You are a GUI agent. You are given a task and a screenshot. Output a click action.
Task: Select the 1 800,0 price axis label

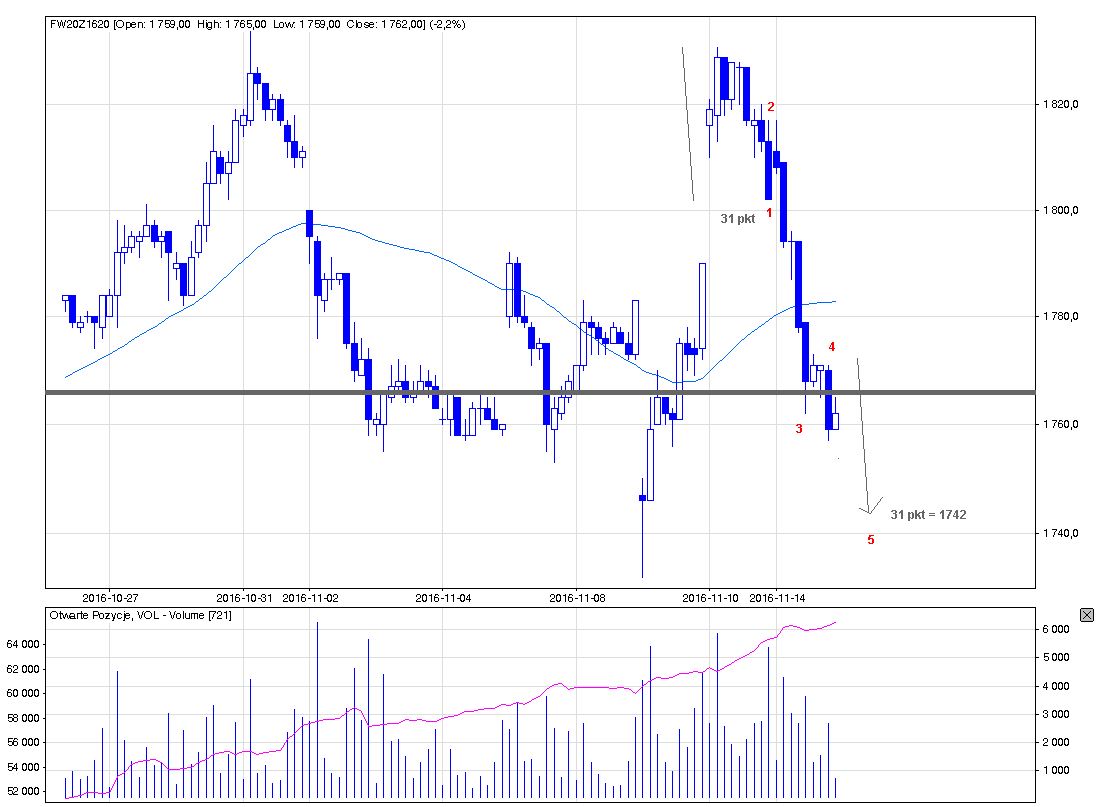tap(1060, 210)
